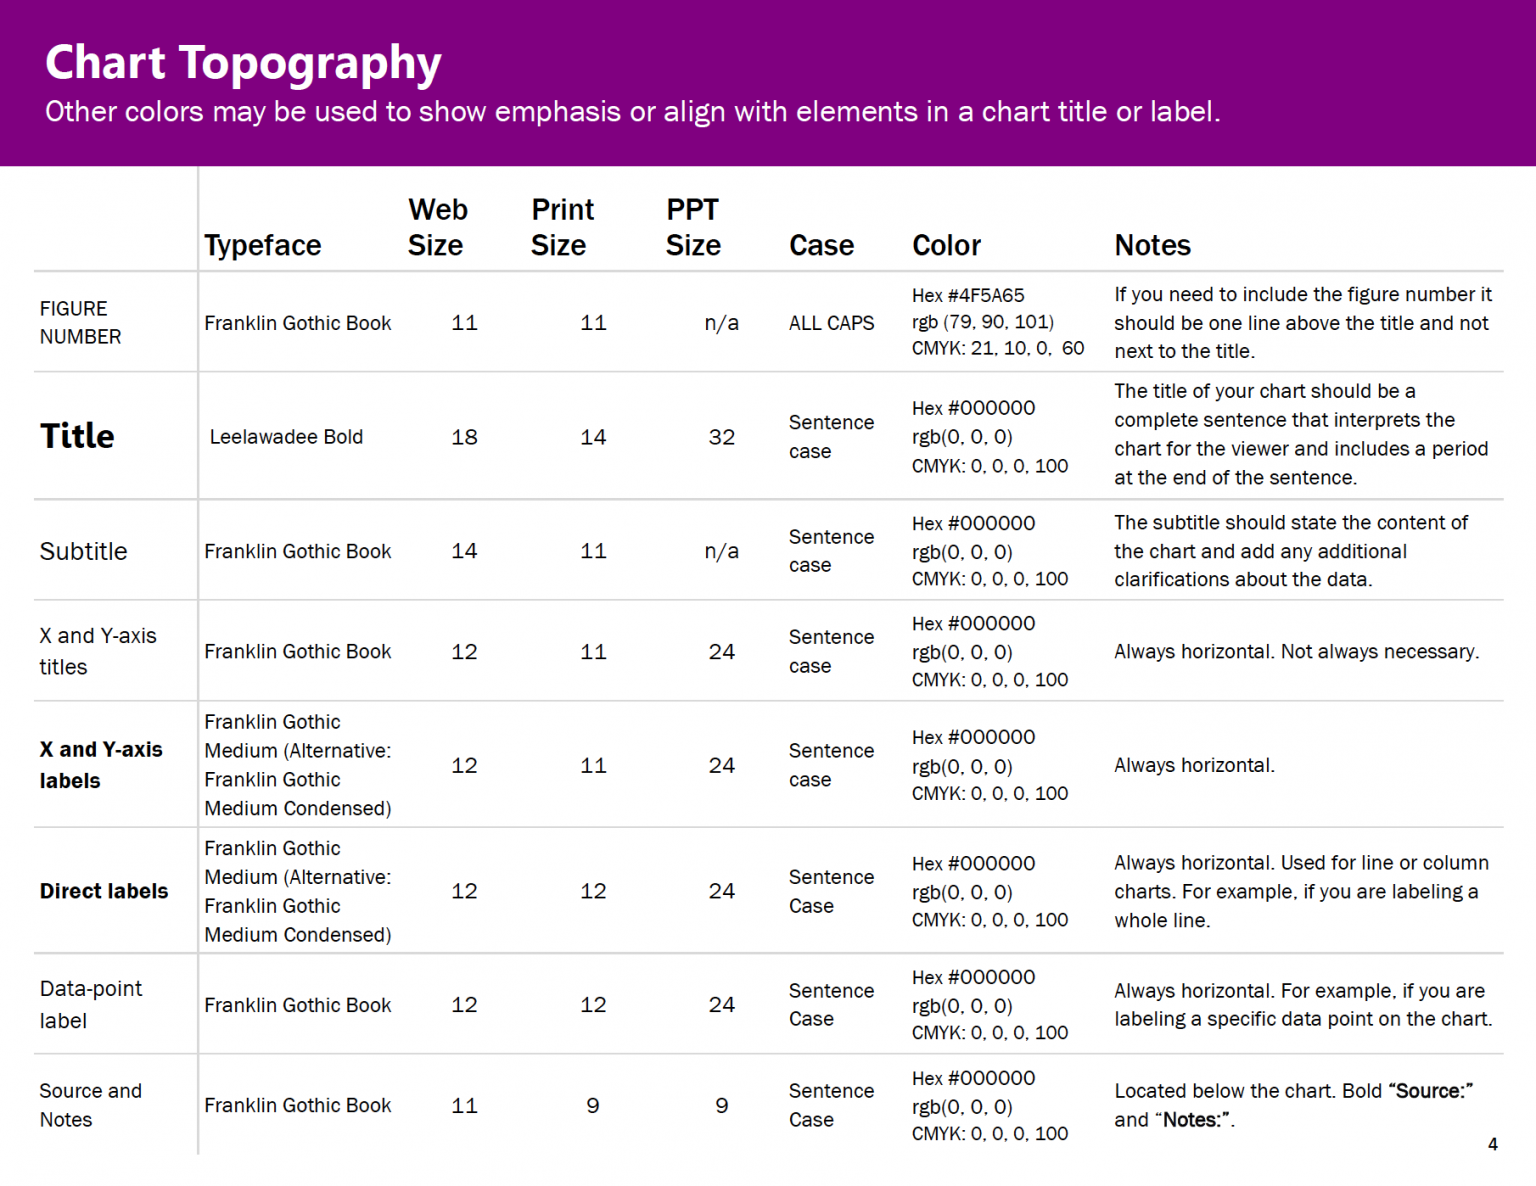Select the Subtitle row label

point(83,551)
